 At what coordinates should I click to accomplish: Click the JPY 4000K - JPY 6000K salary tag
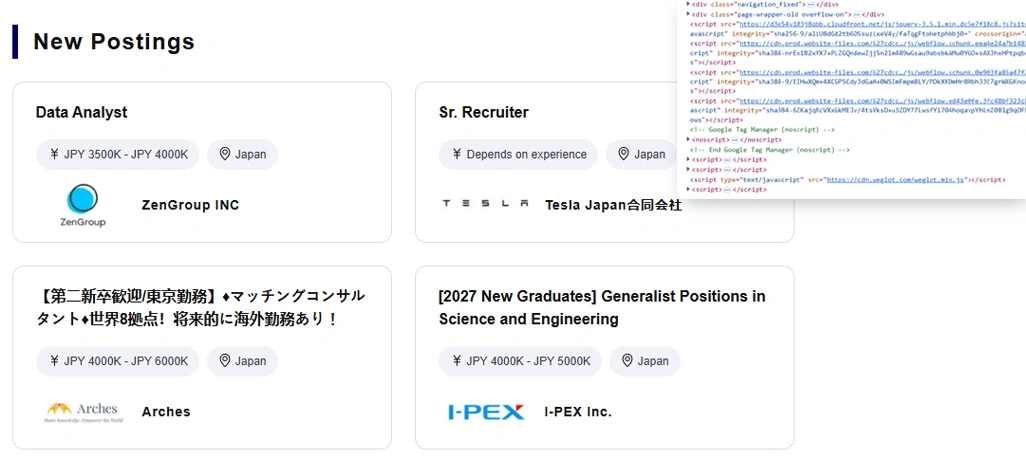[x=117, y=361]
